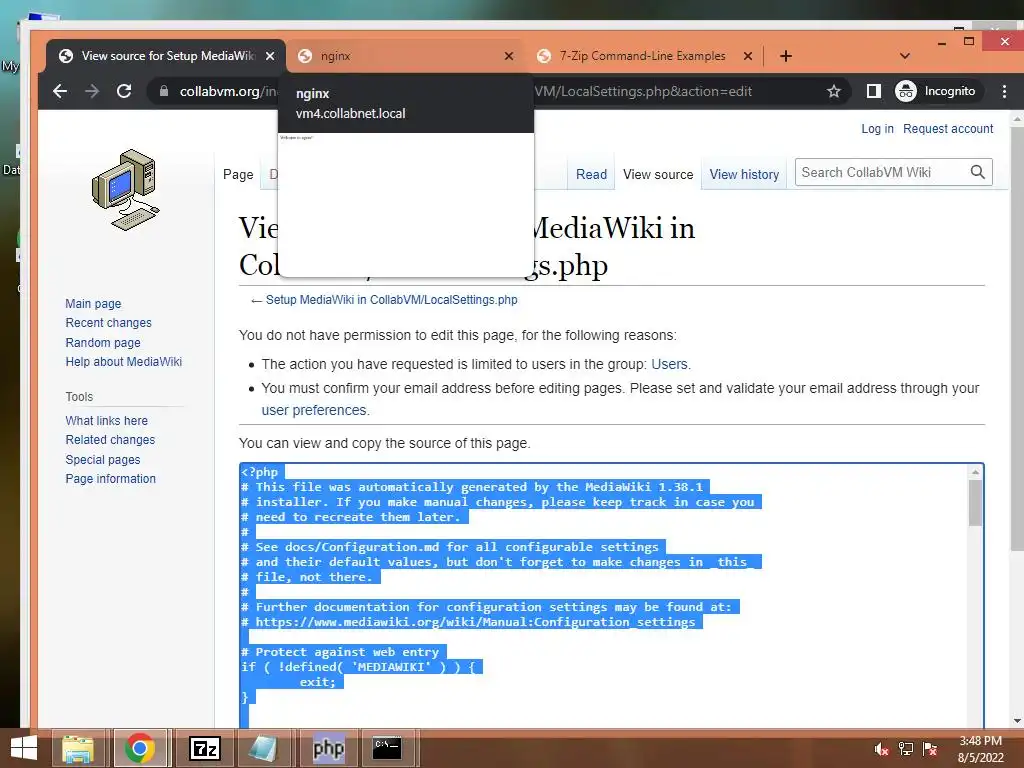Close the View source for Setup MediaWiki tab
Viewport: 1024px width, 768px height.
tap(270, 56)
